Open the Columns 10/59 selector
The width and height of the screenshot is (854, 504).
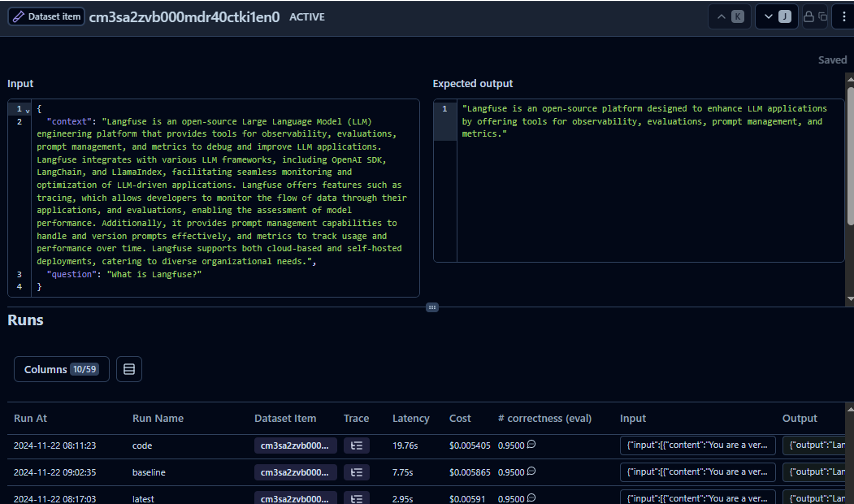coord(61,369)
